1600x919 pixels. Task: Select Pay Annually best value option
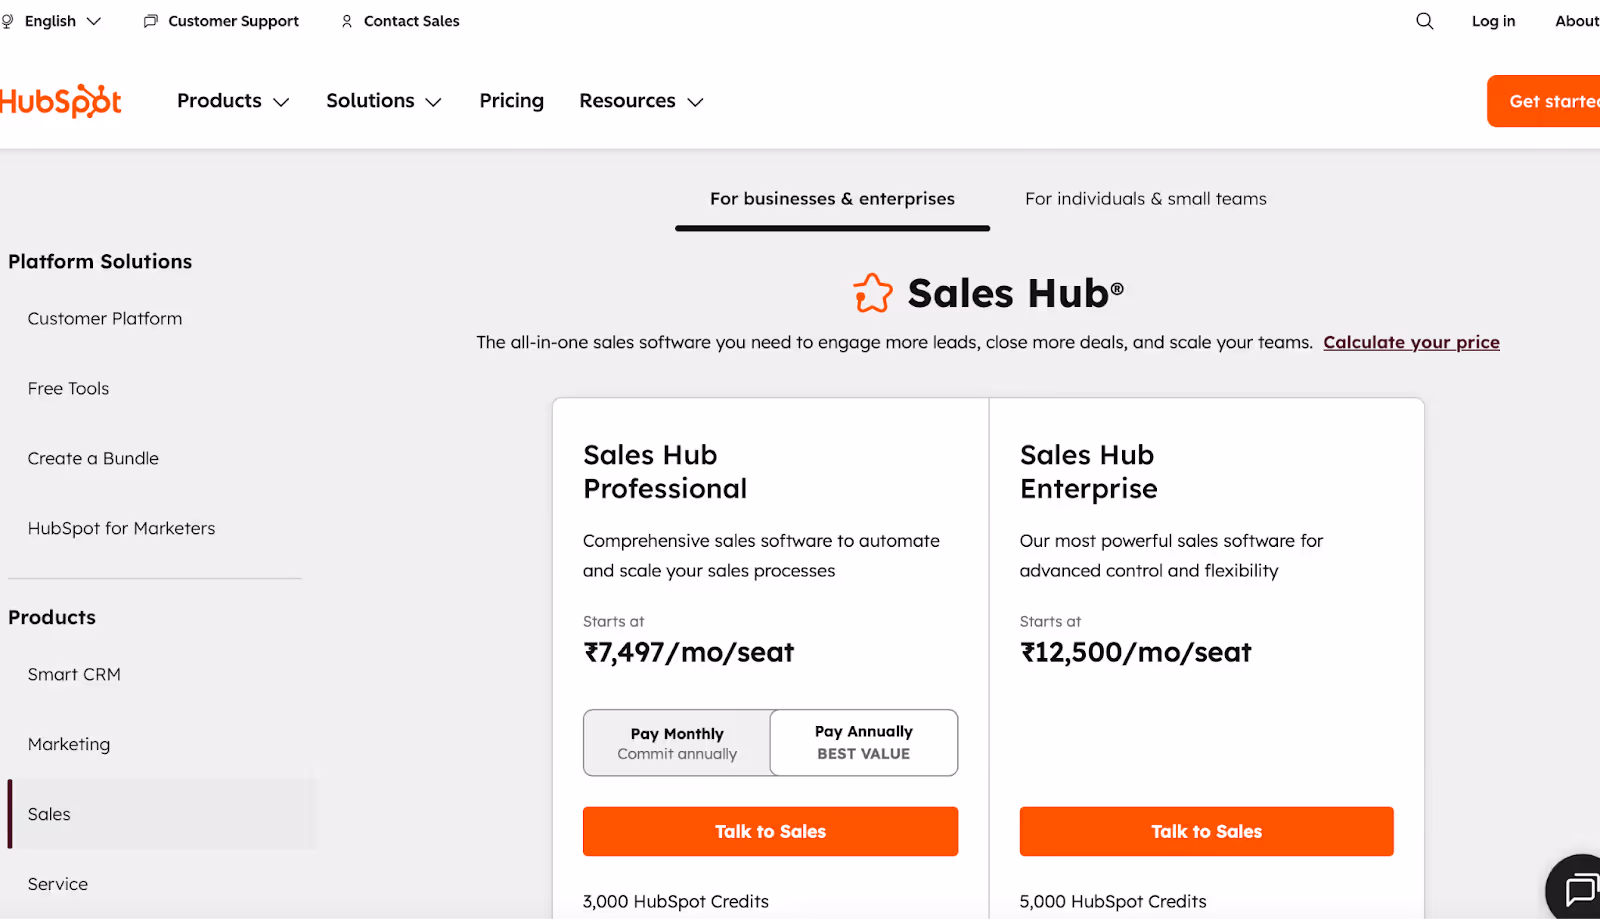[864, 743]
